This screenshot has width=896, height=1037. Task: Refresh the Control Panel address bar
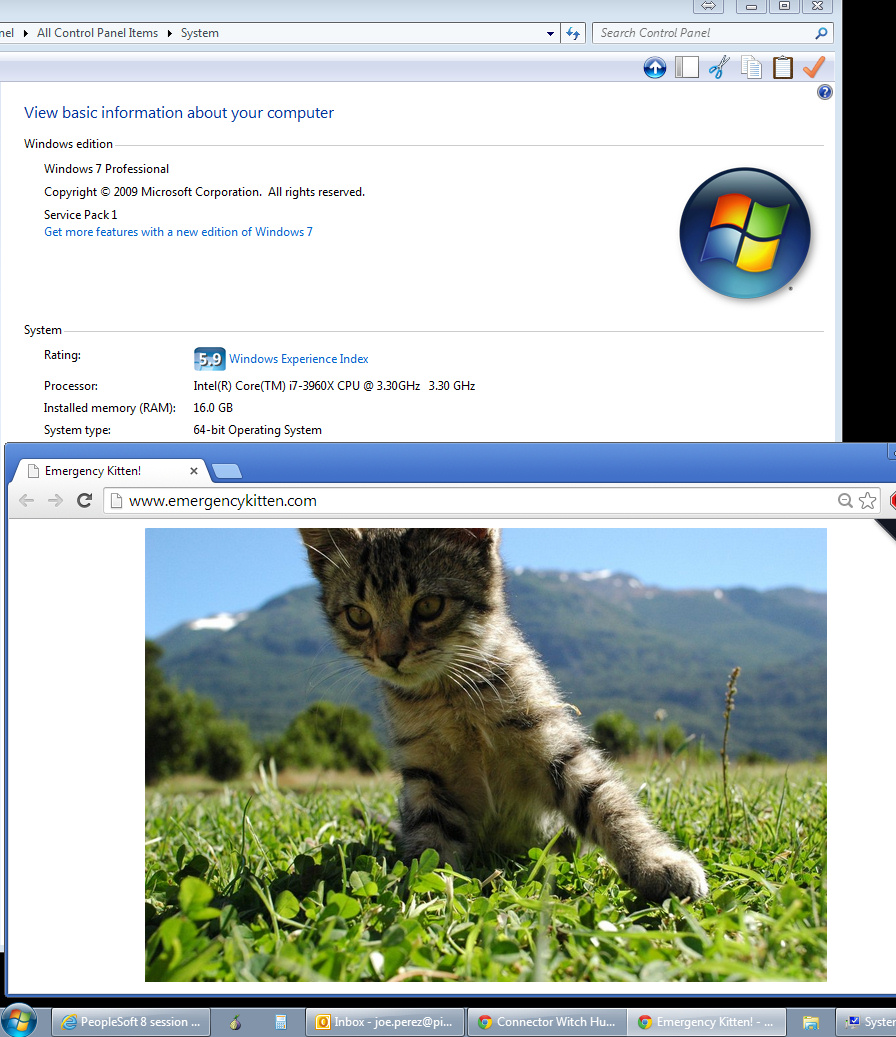(x=573, y=33)
